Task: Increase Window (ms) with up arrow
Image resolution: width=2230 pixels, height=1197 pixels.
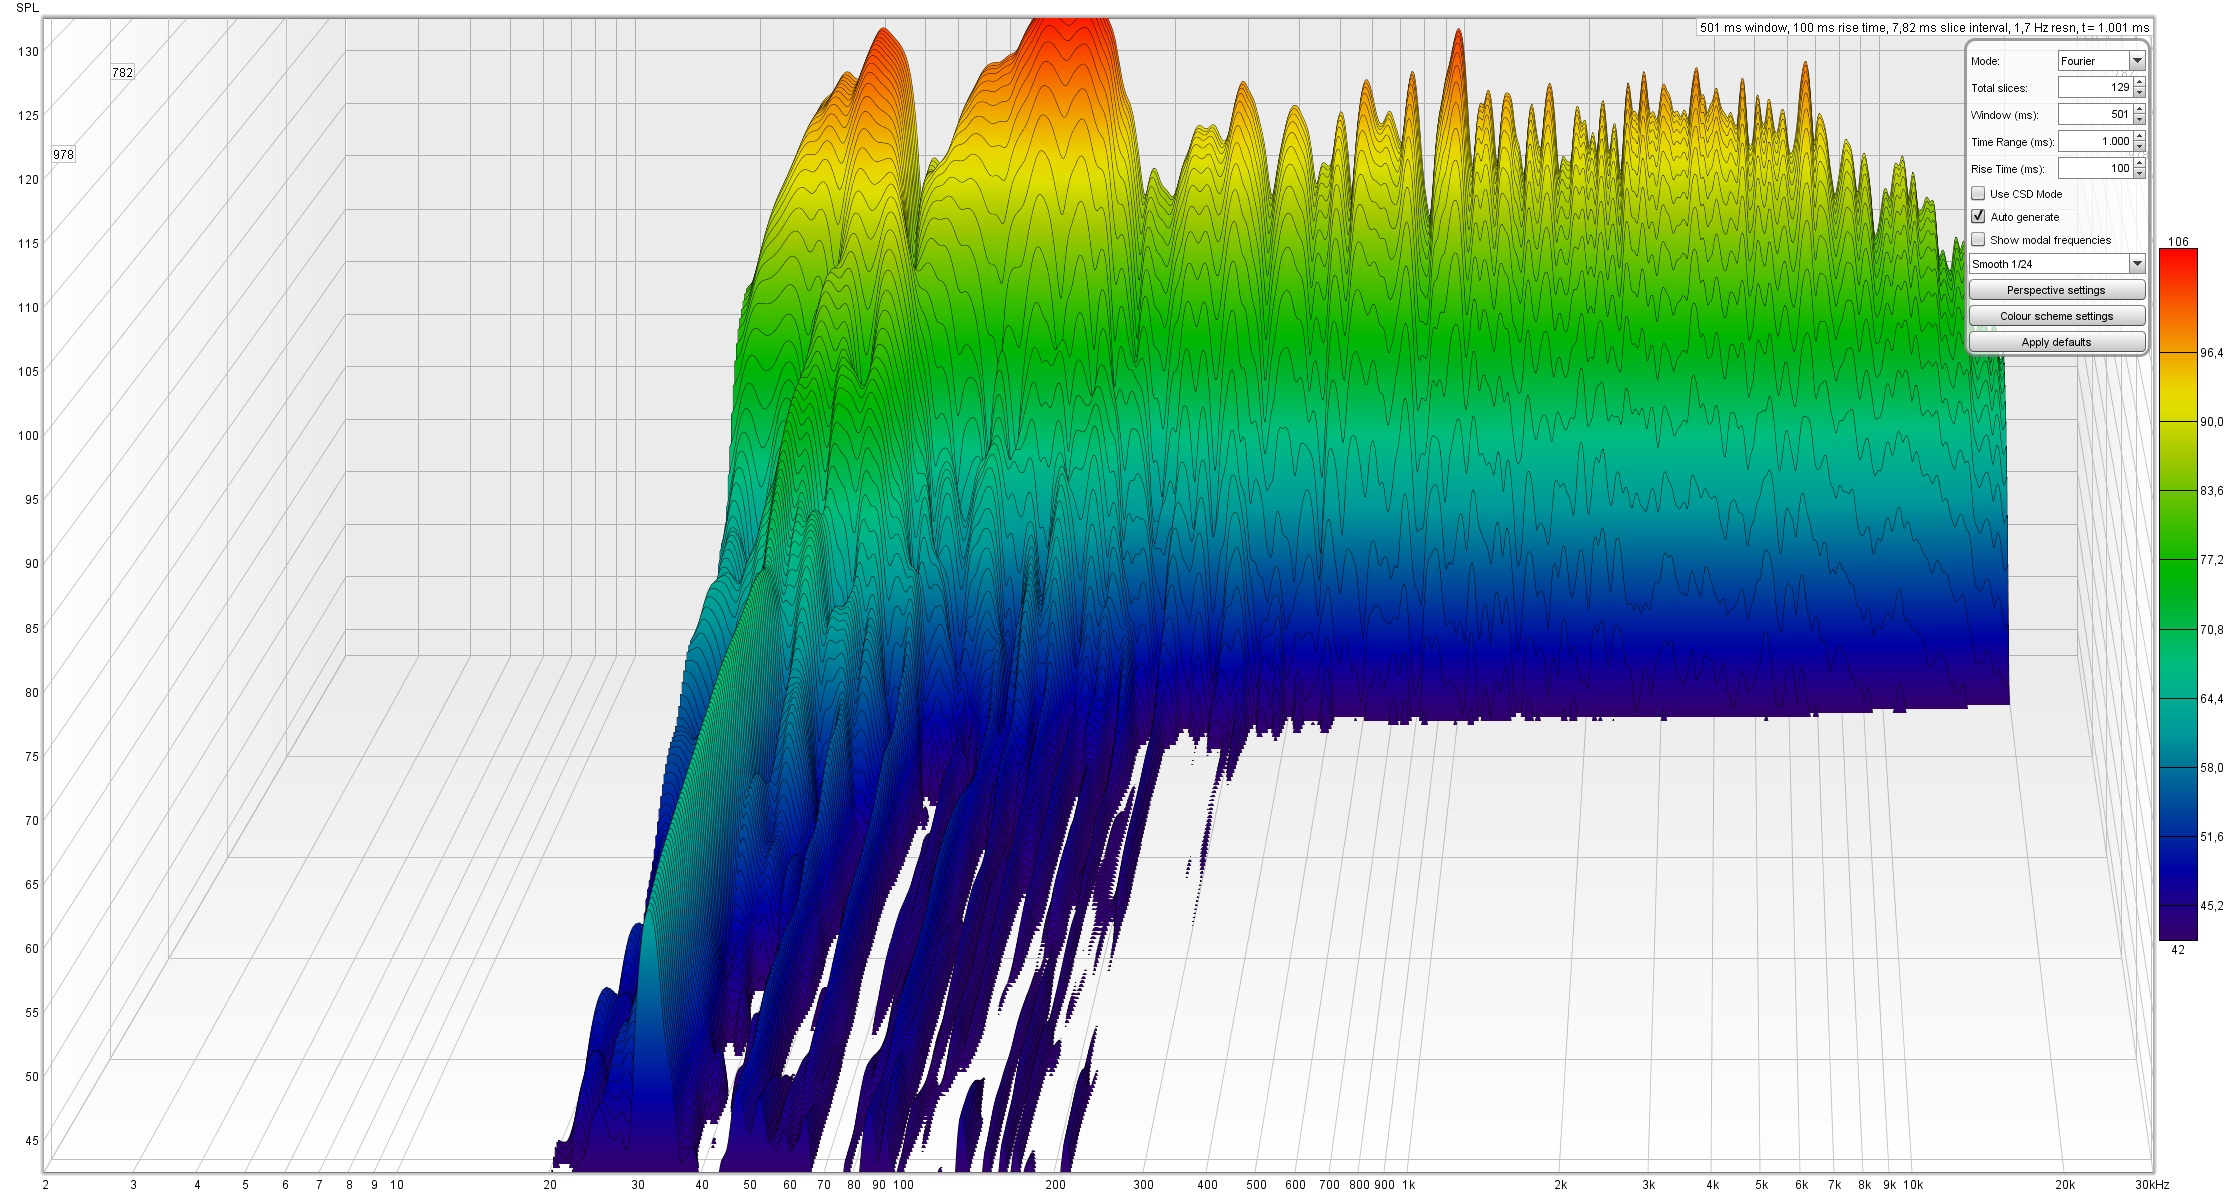Action: pyautogui.click(x=2139, y=109)
